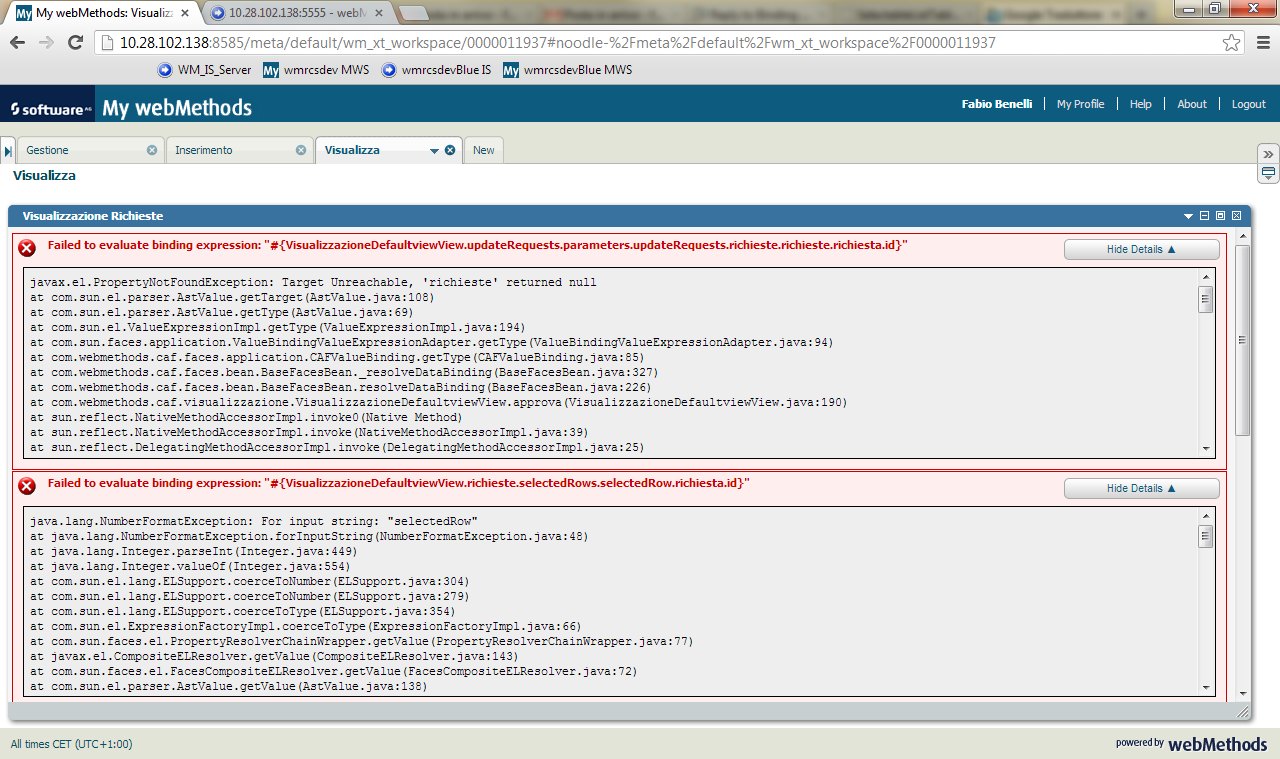
Task: Go forward in browser history
Action: point(46,42)
